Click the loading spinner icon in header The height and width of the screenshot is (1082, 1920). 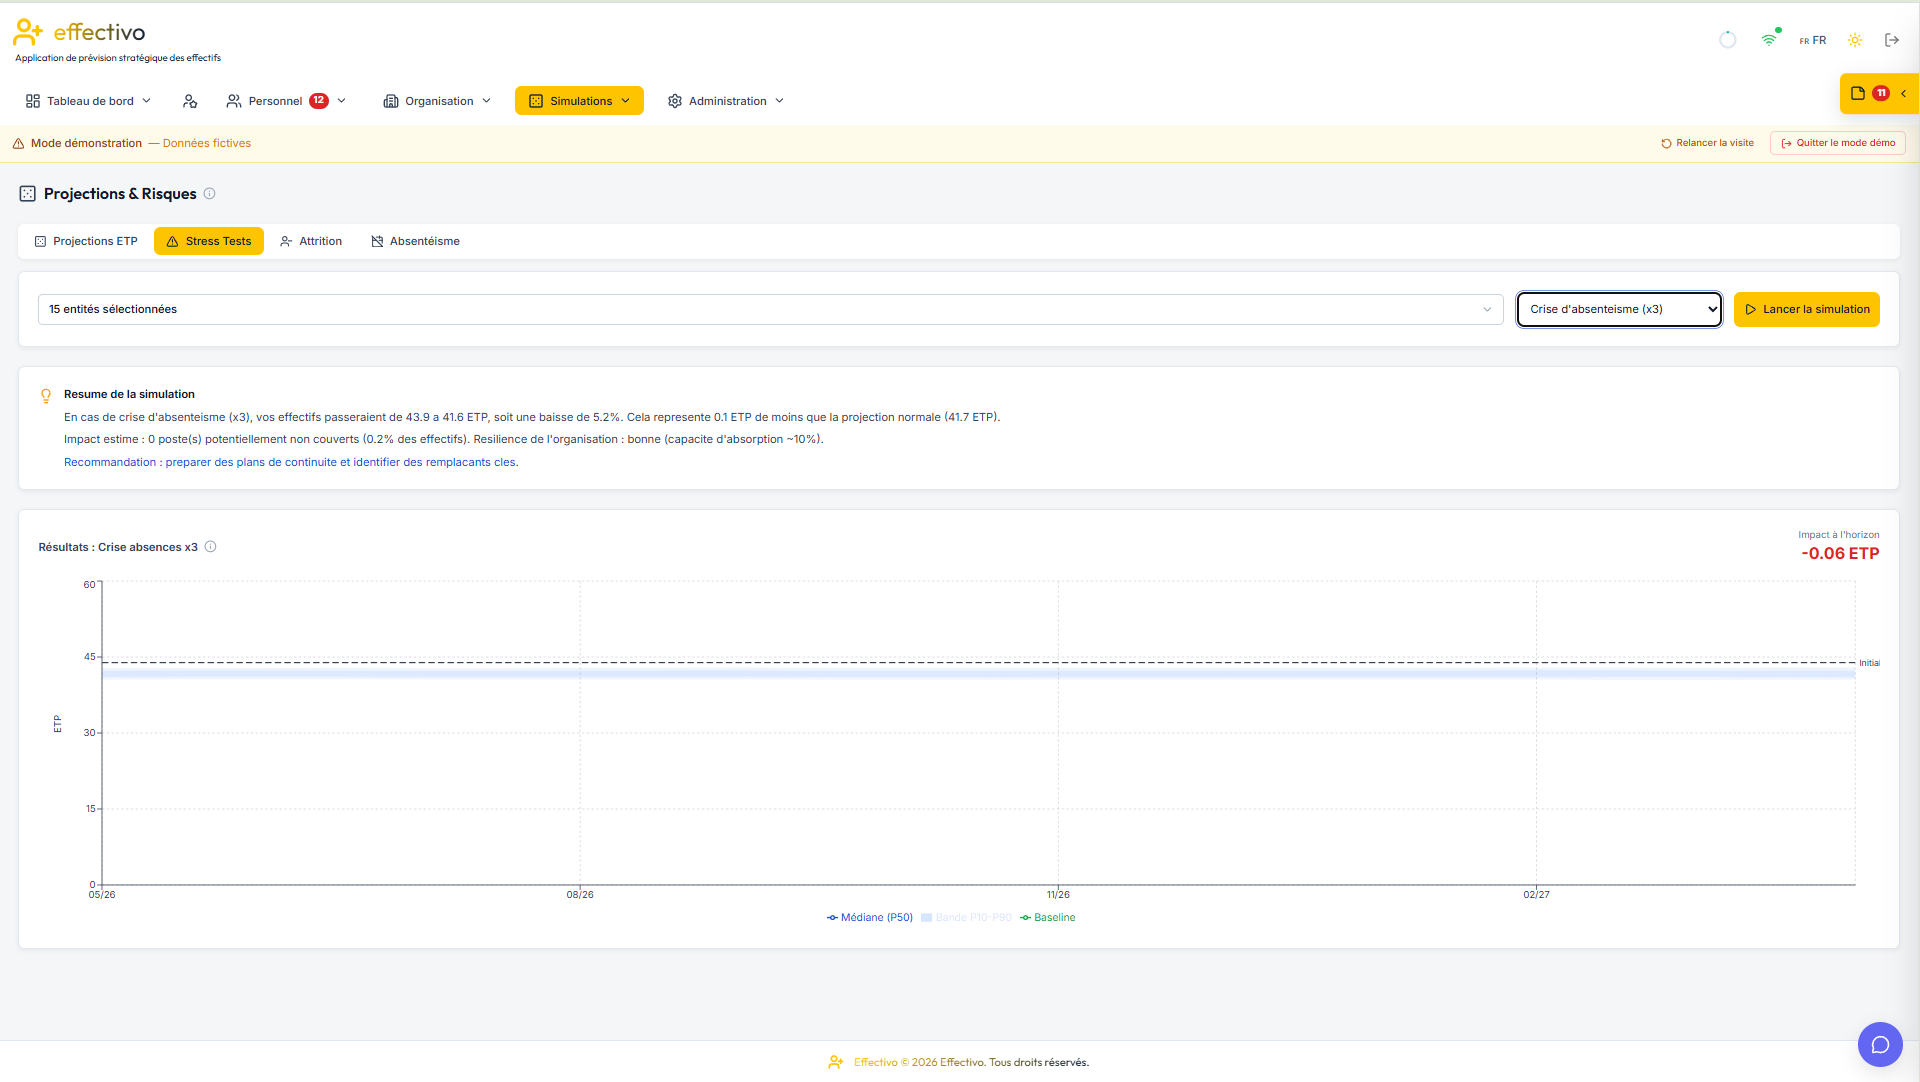click(1727, 40)
